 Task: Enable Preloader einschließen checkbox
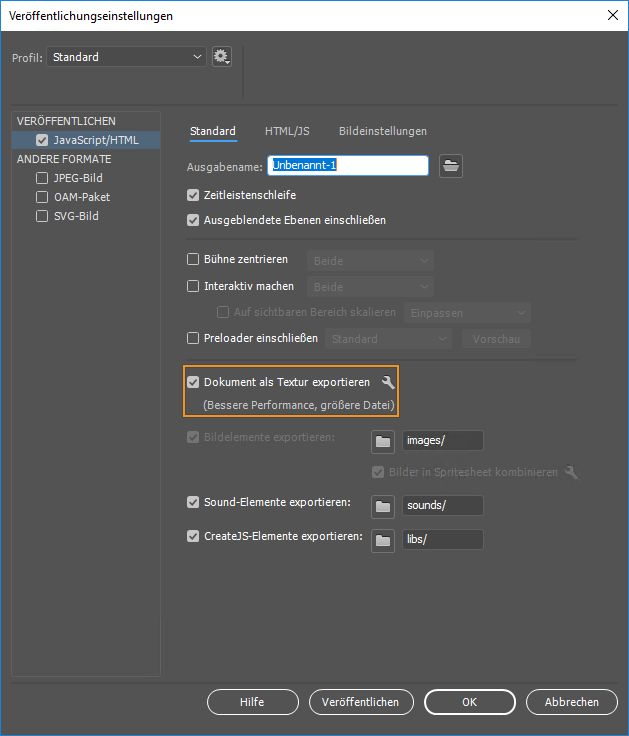click(x=193, y=338)
